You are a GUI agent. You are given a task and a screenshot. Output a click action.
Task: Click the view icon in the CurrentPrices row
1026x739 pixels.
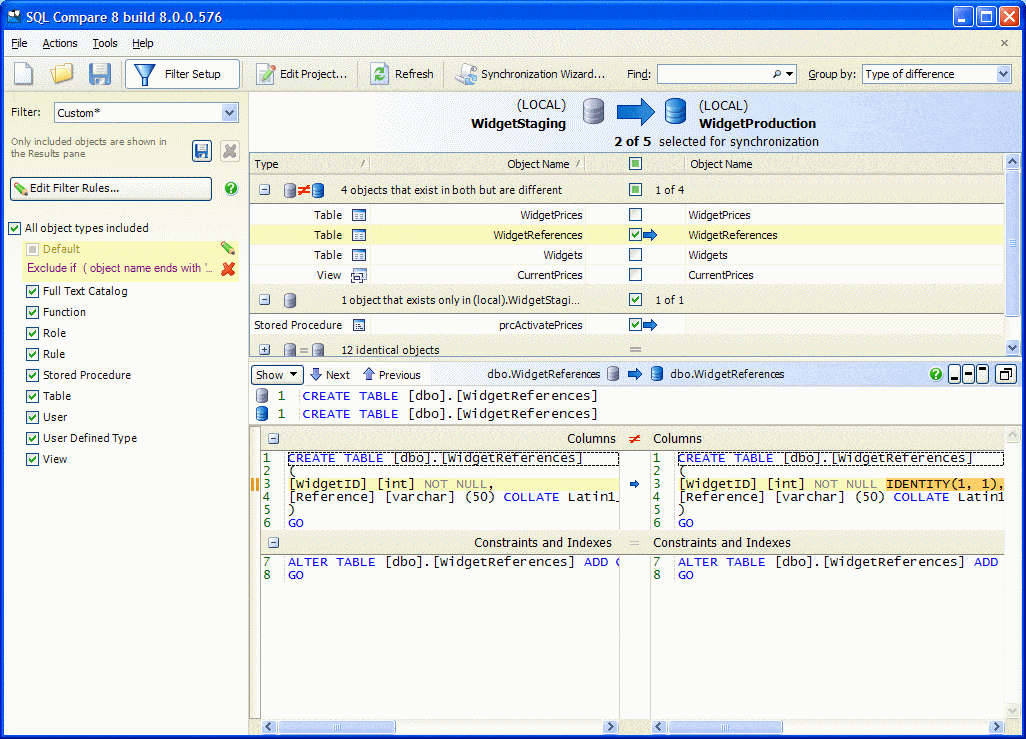359,276
